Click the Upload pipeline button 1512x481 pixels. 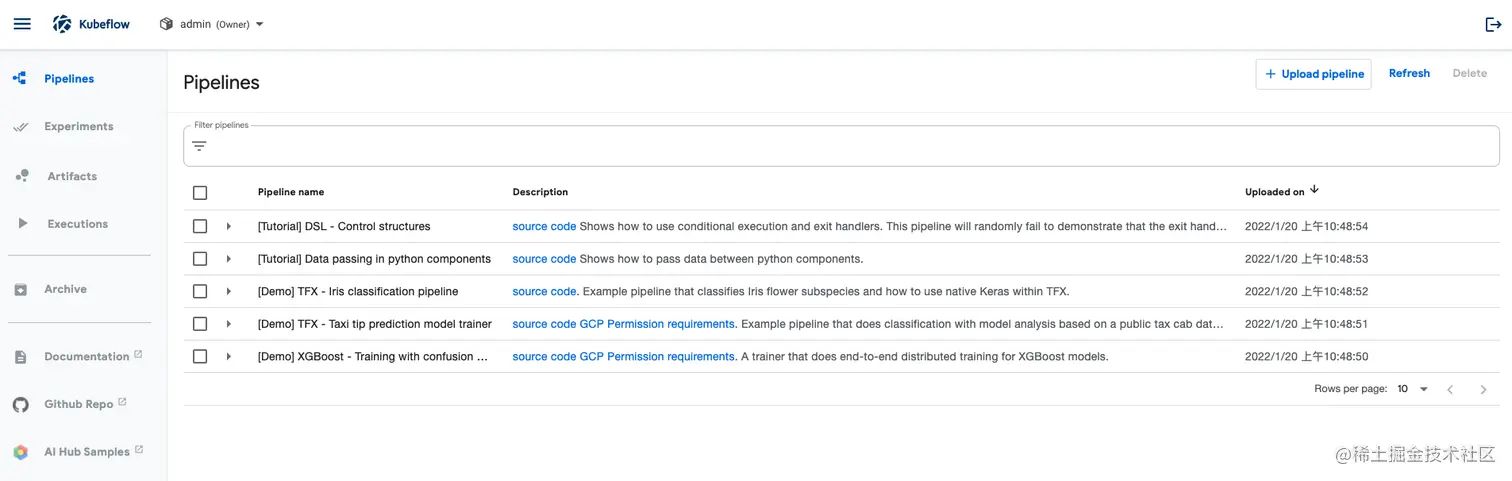[1313, 74]
